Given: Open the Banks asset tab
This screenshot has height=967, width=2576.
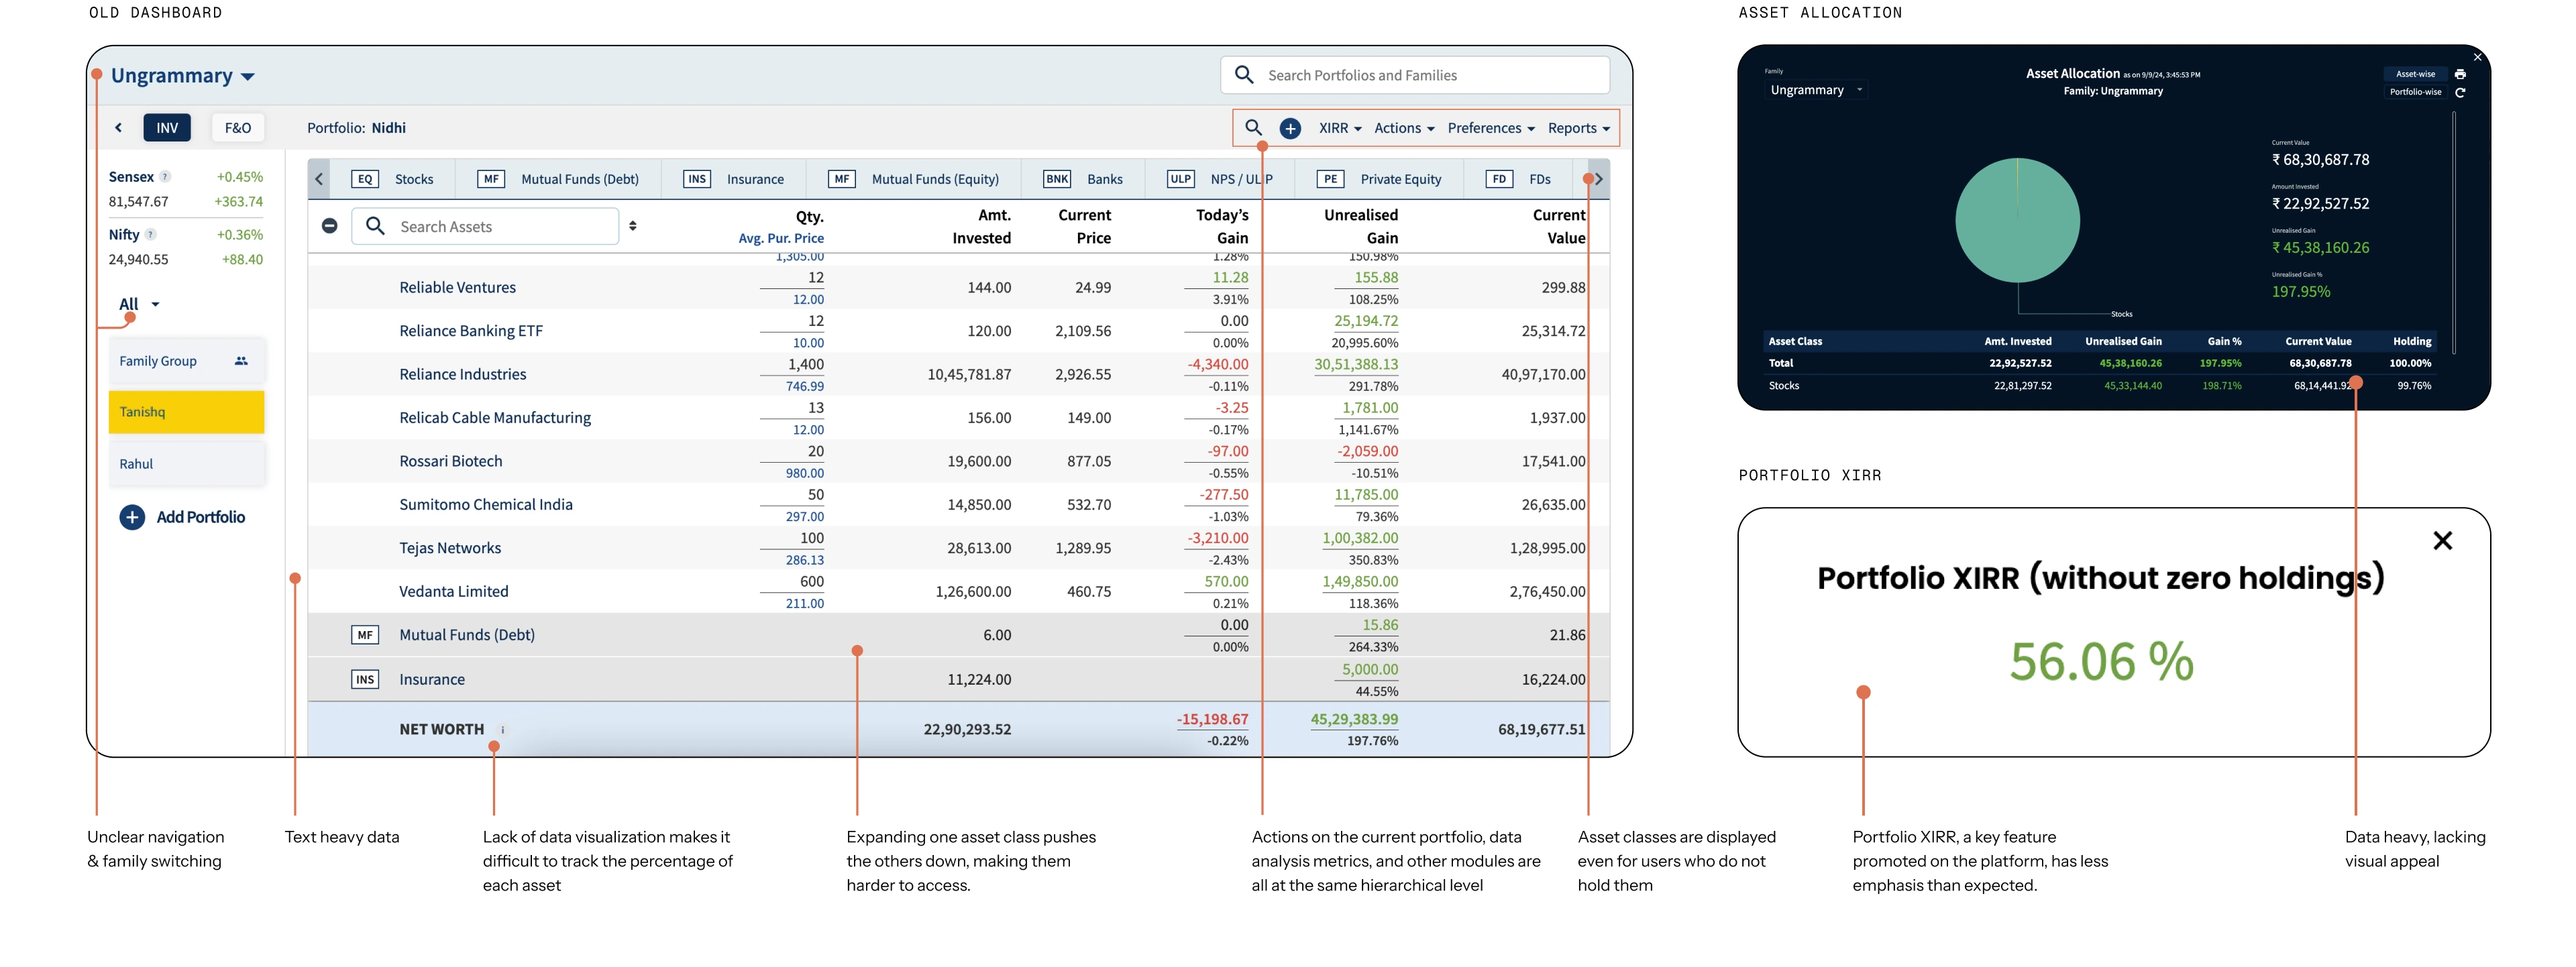Looking at the screenshot, I should pos(1083,179).
